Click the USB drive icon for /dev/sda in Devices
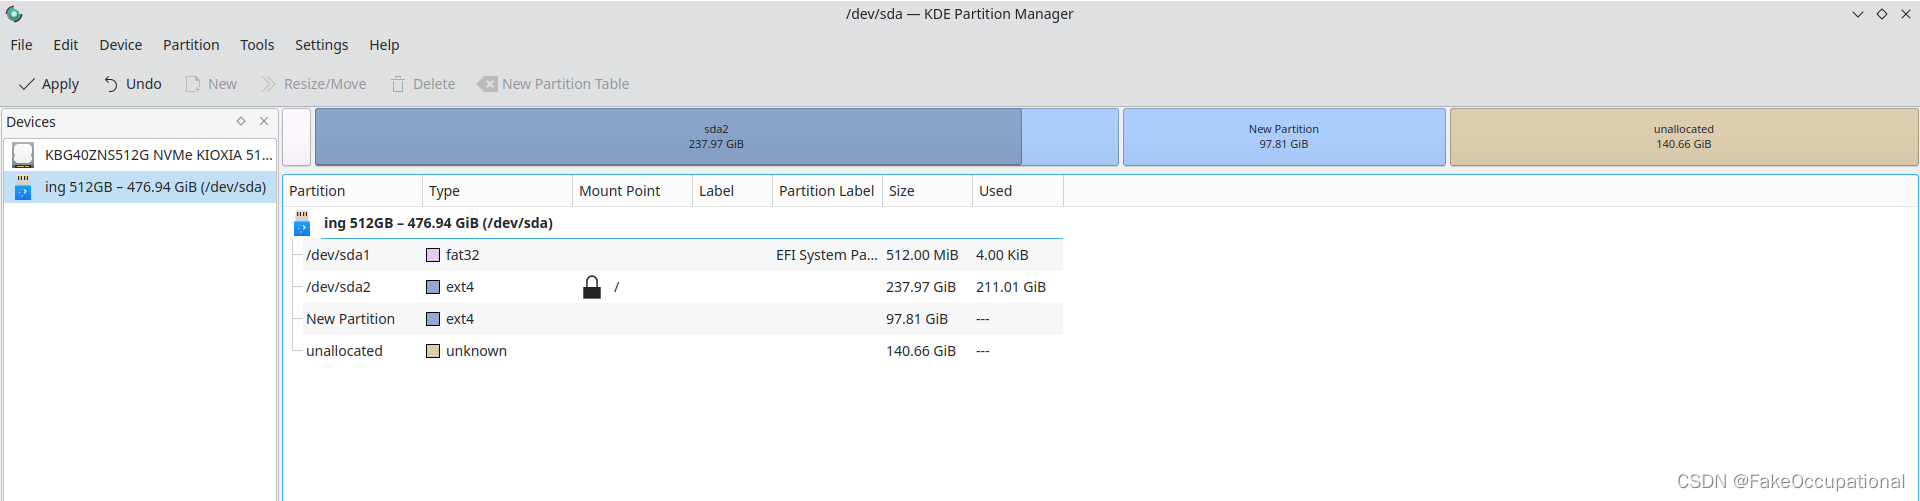This screenshot has height=501, width=1920. pos(23,187)
